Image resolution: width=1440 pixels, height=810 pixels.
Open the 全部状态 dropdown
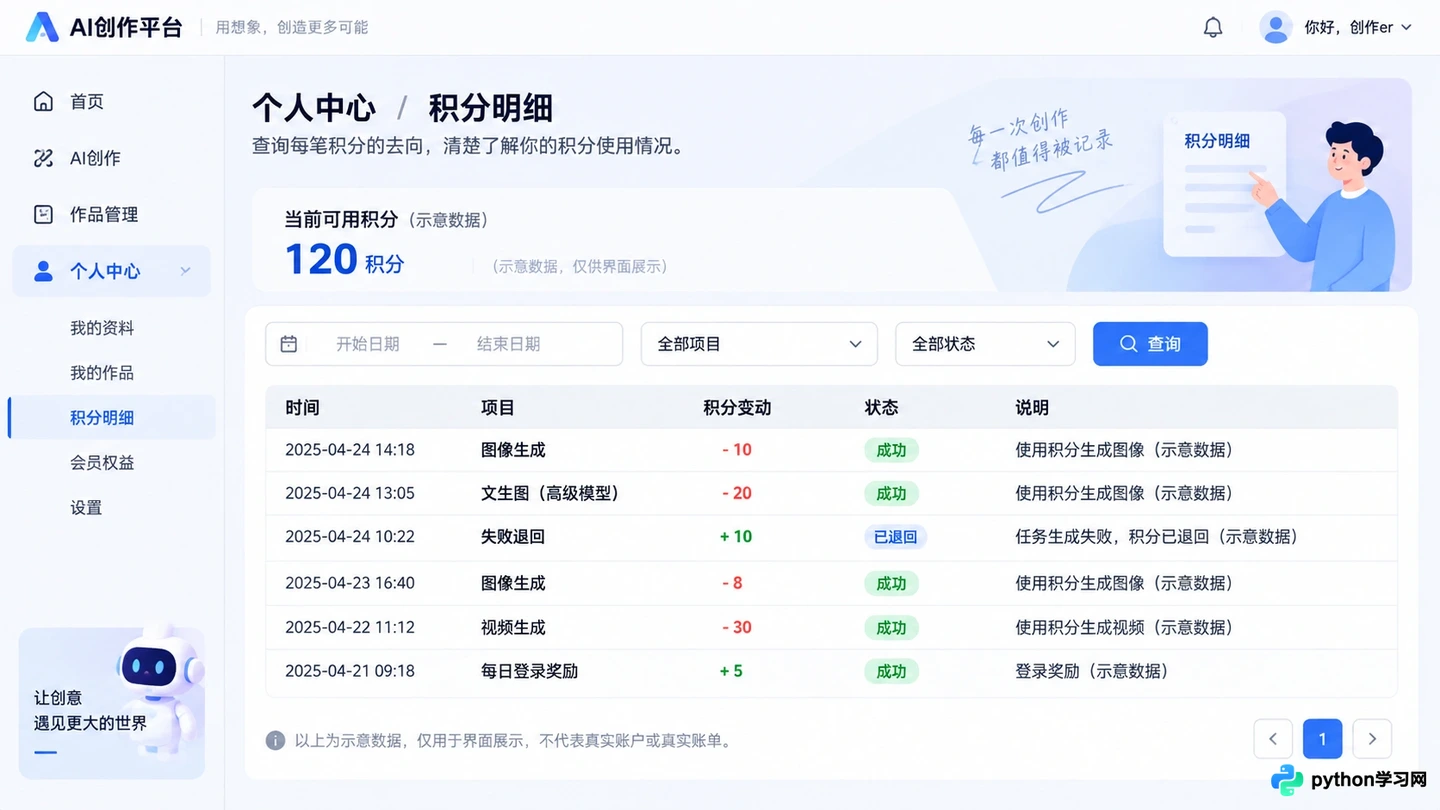[985, 344]
